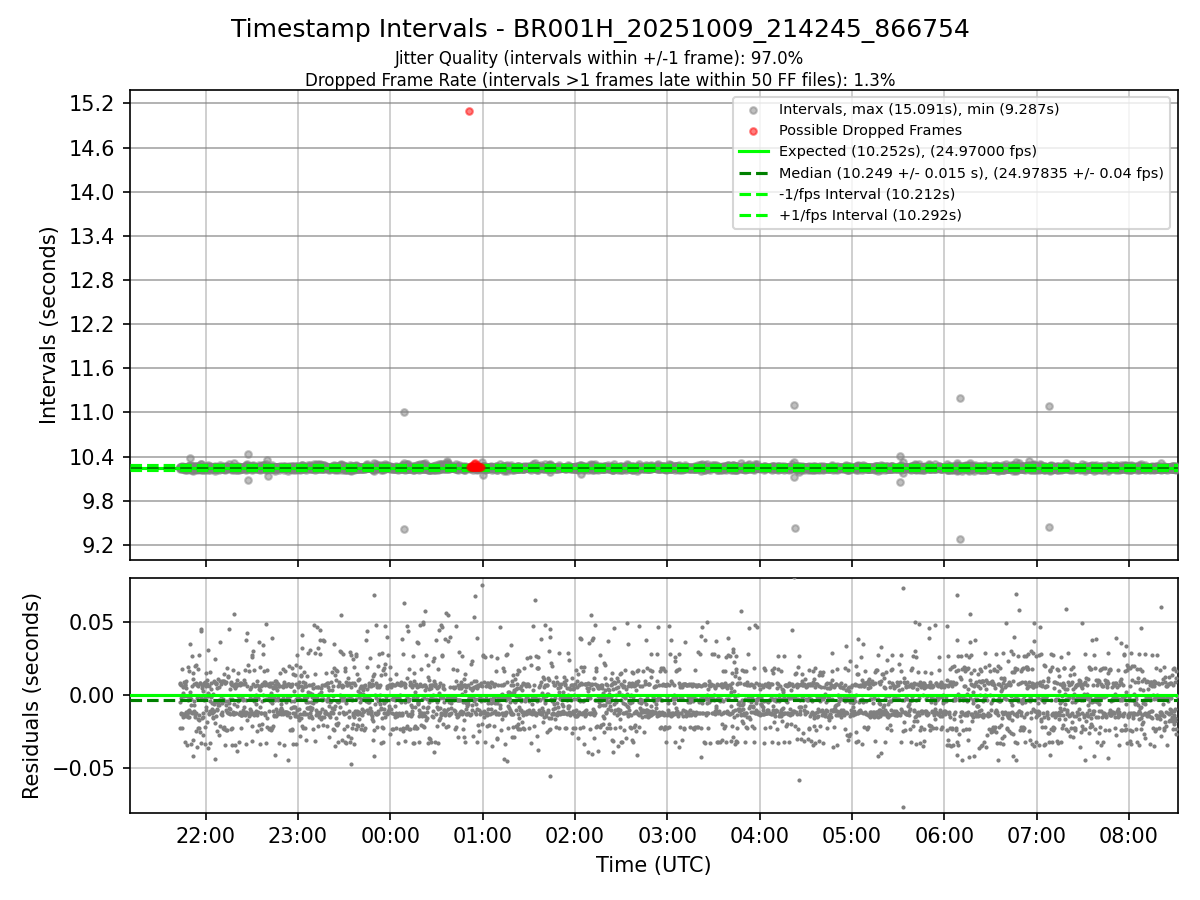This screenshot has height=900, width=1200.
Task: Click the 'Time (UTC)' x-axis label
Action: (x=653, y=865)
